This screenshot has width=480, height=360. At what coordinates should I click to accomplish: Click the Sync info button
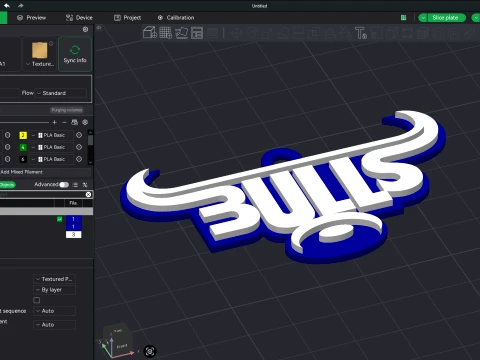[75, 54]
